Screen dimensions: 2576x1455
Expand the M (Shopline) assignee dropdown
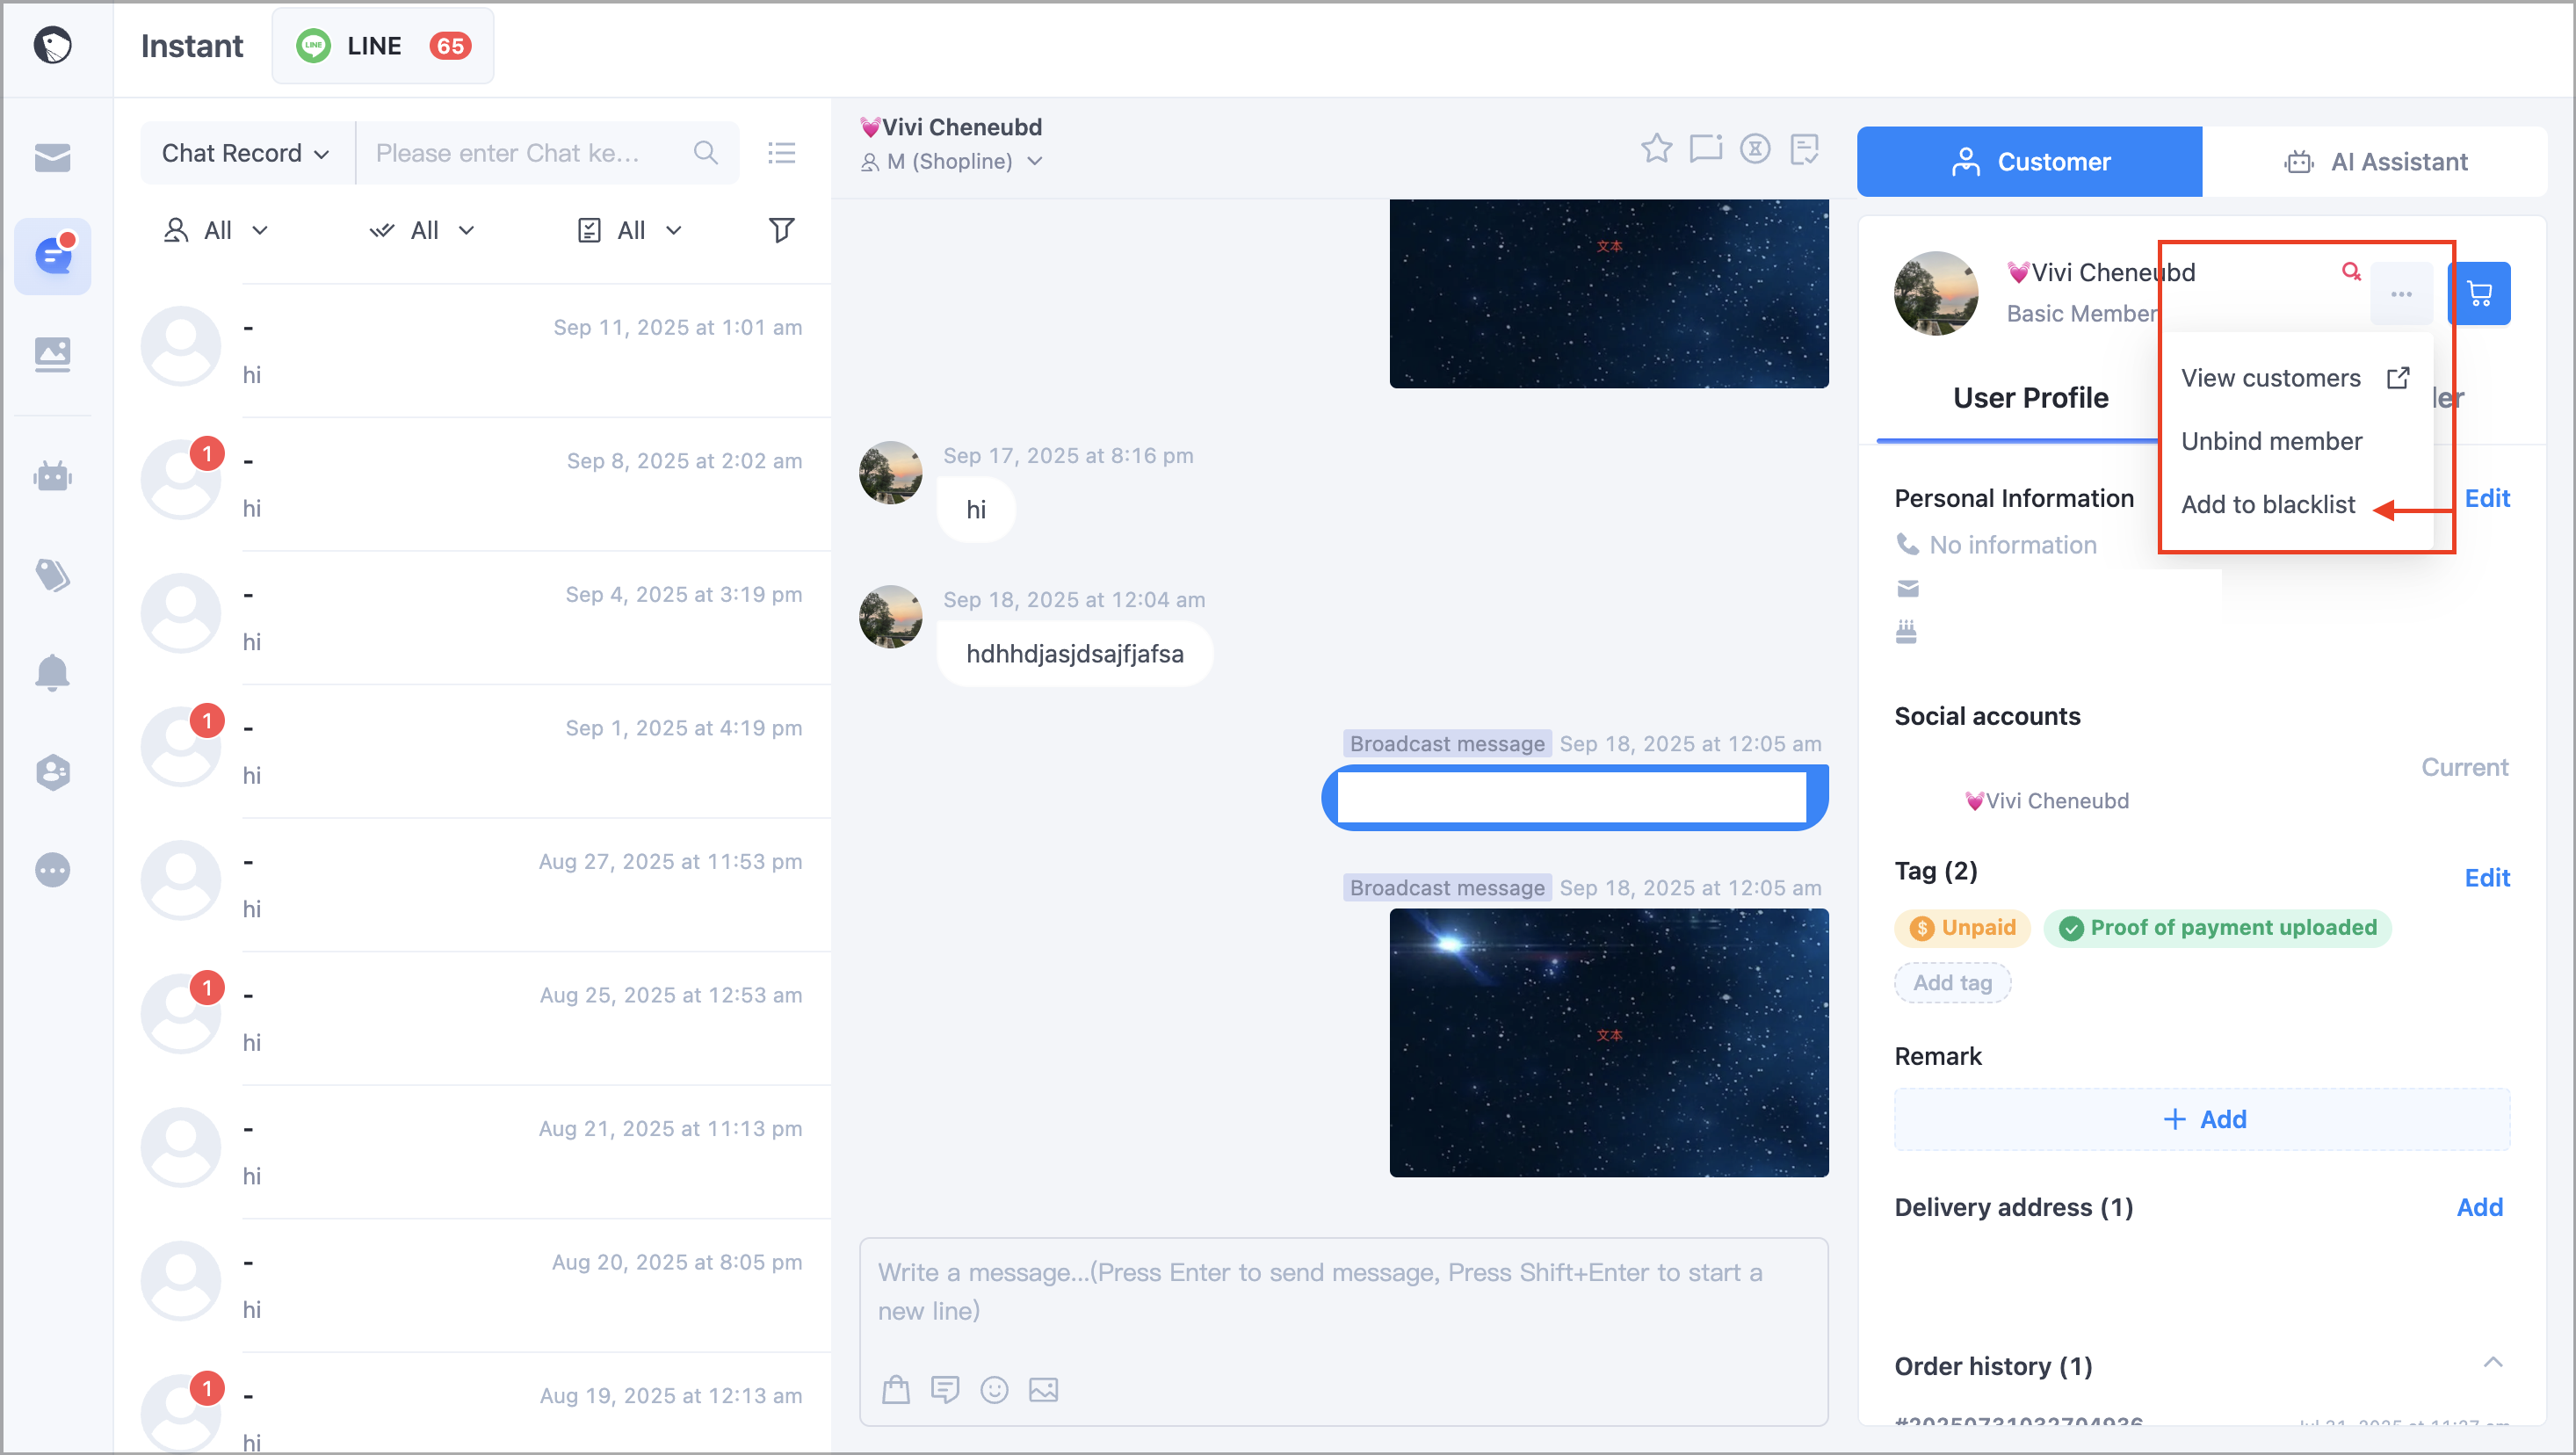(x=951, y=161)
